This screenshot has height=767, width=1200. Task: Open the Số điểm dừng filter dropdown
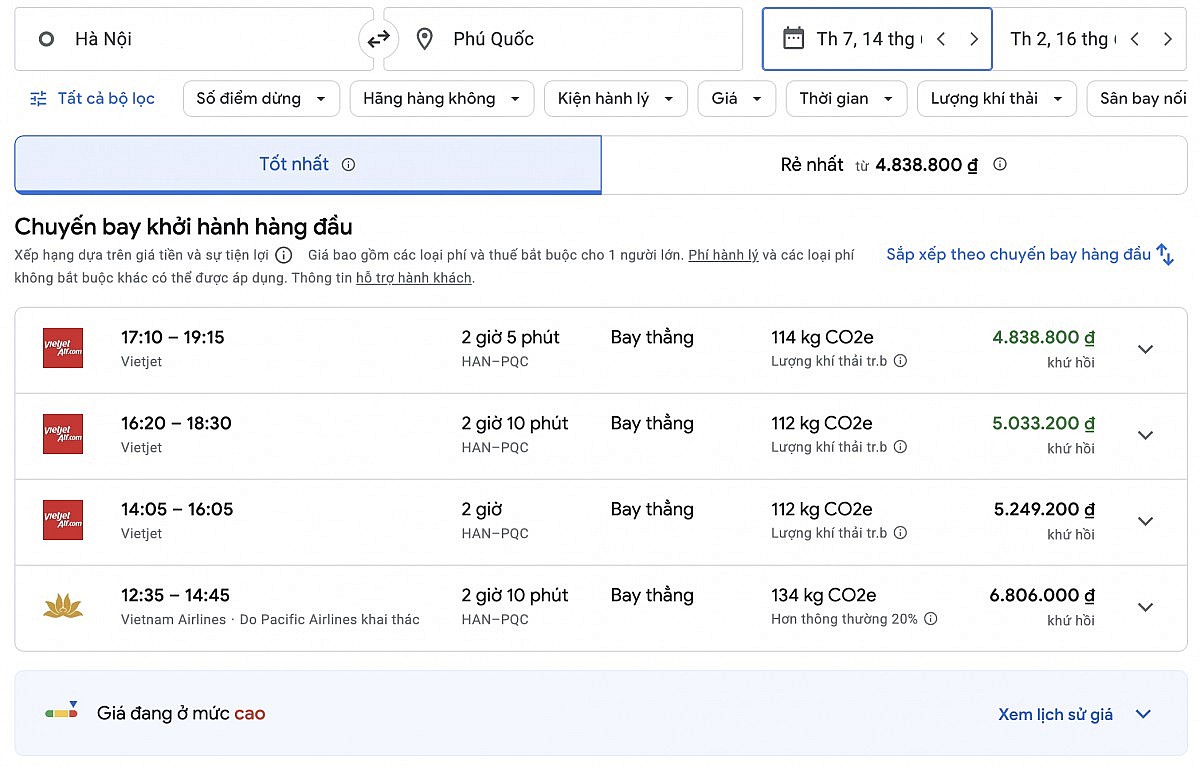pyautogui.click(x=261, y=99)
